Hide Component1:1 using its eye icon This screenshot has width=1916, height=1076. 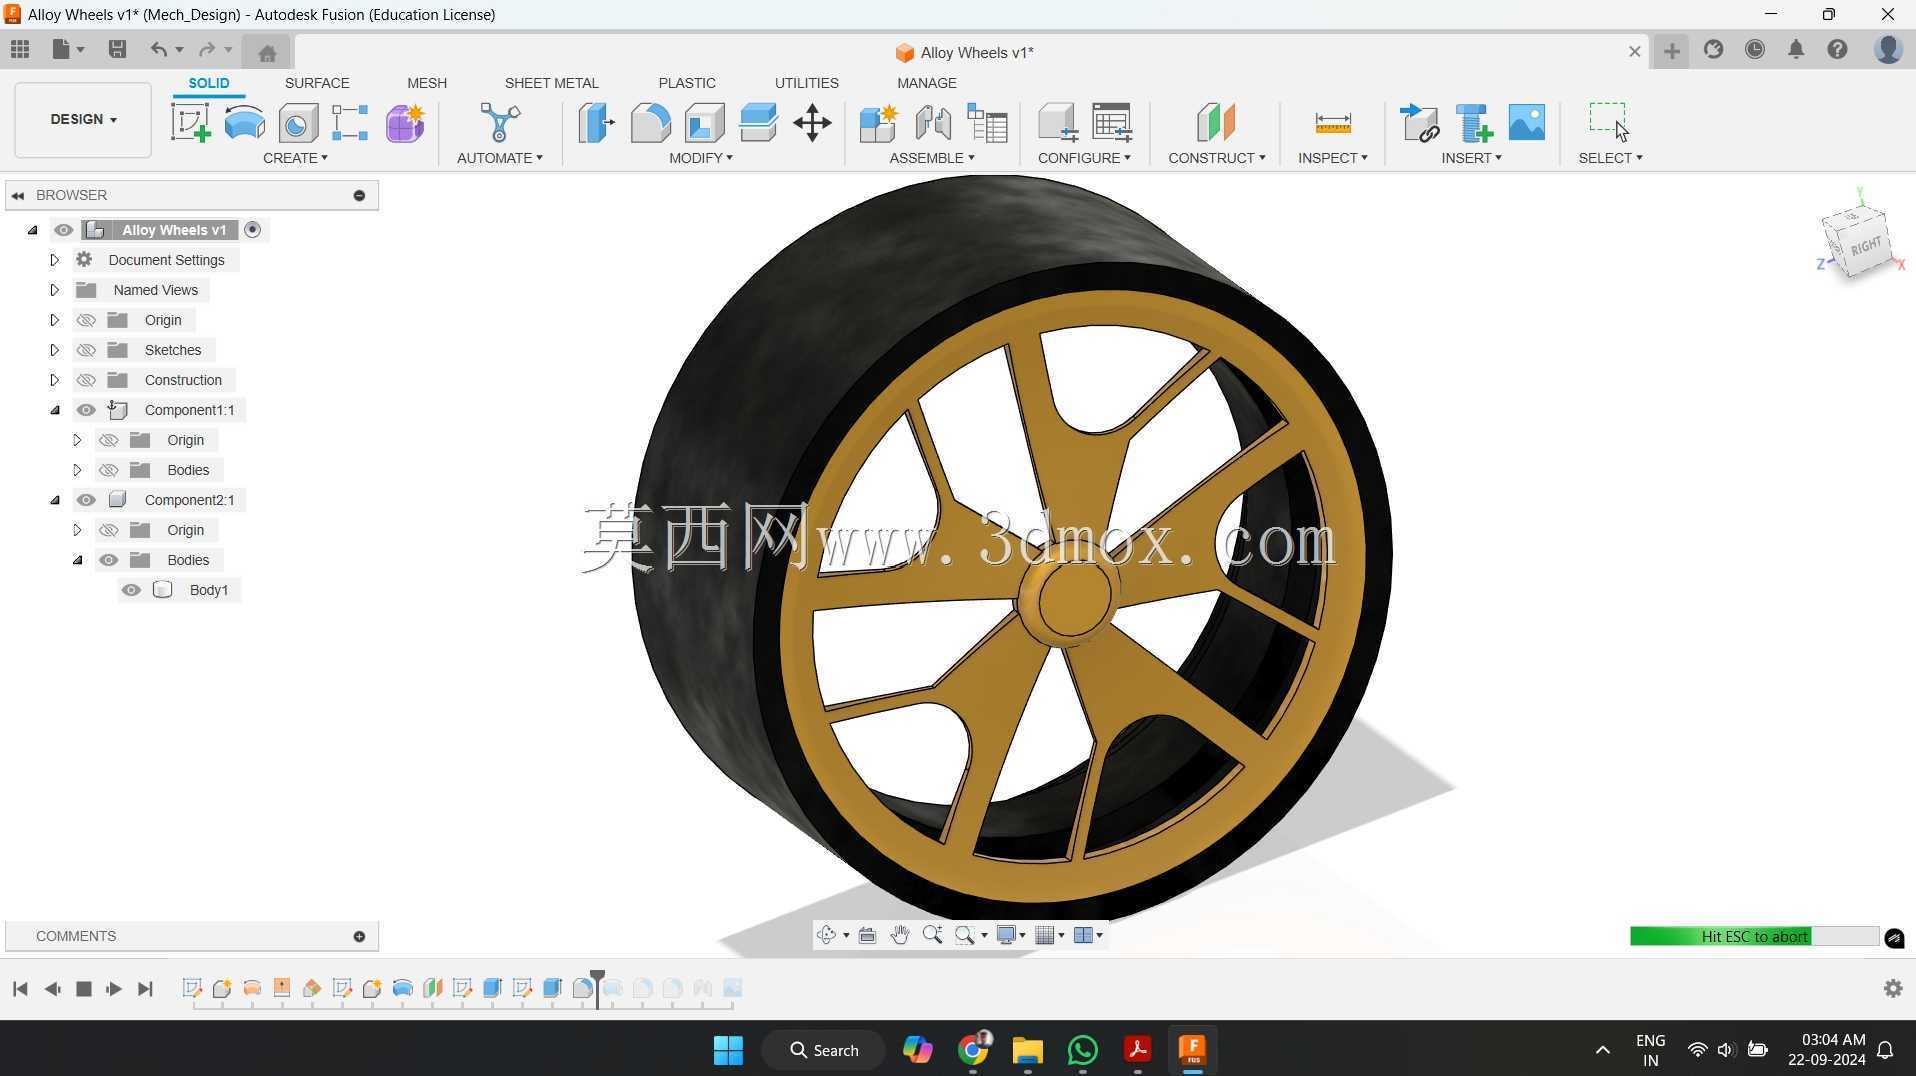pos(86,410)
